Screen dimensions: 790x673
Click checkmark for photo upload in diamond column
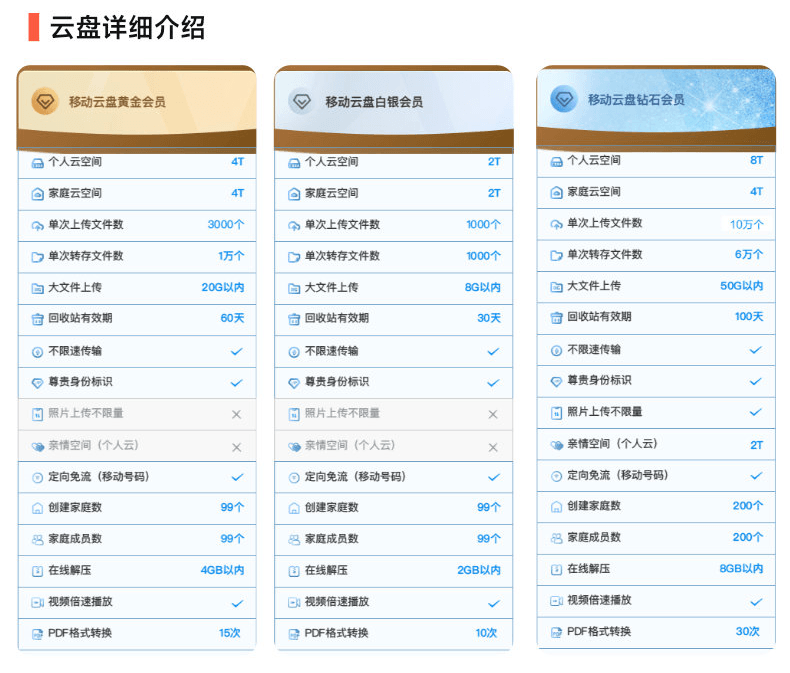click(756, 412)
